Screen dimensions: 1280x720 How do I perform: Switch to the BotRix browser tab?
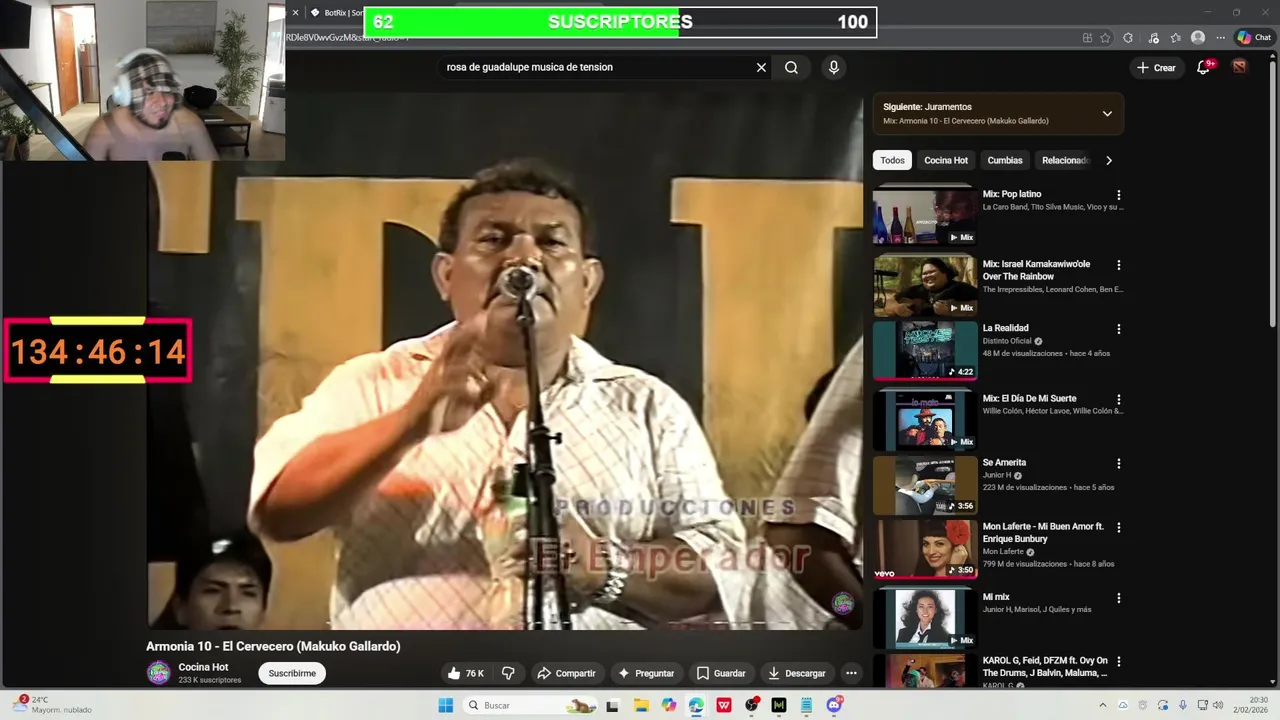click(336, 13)
